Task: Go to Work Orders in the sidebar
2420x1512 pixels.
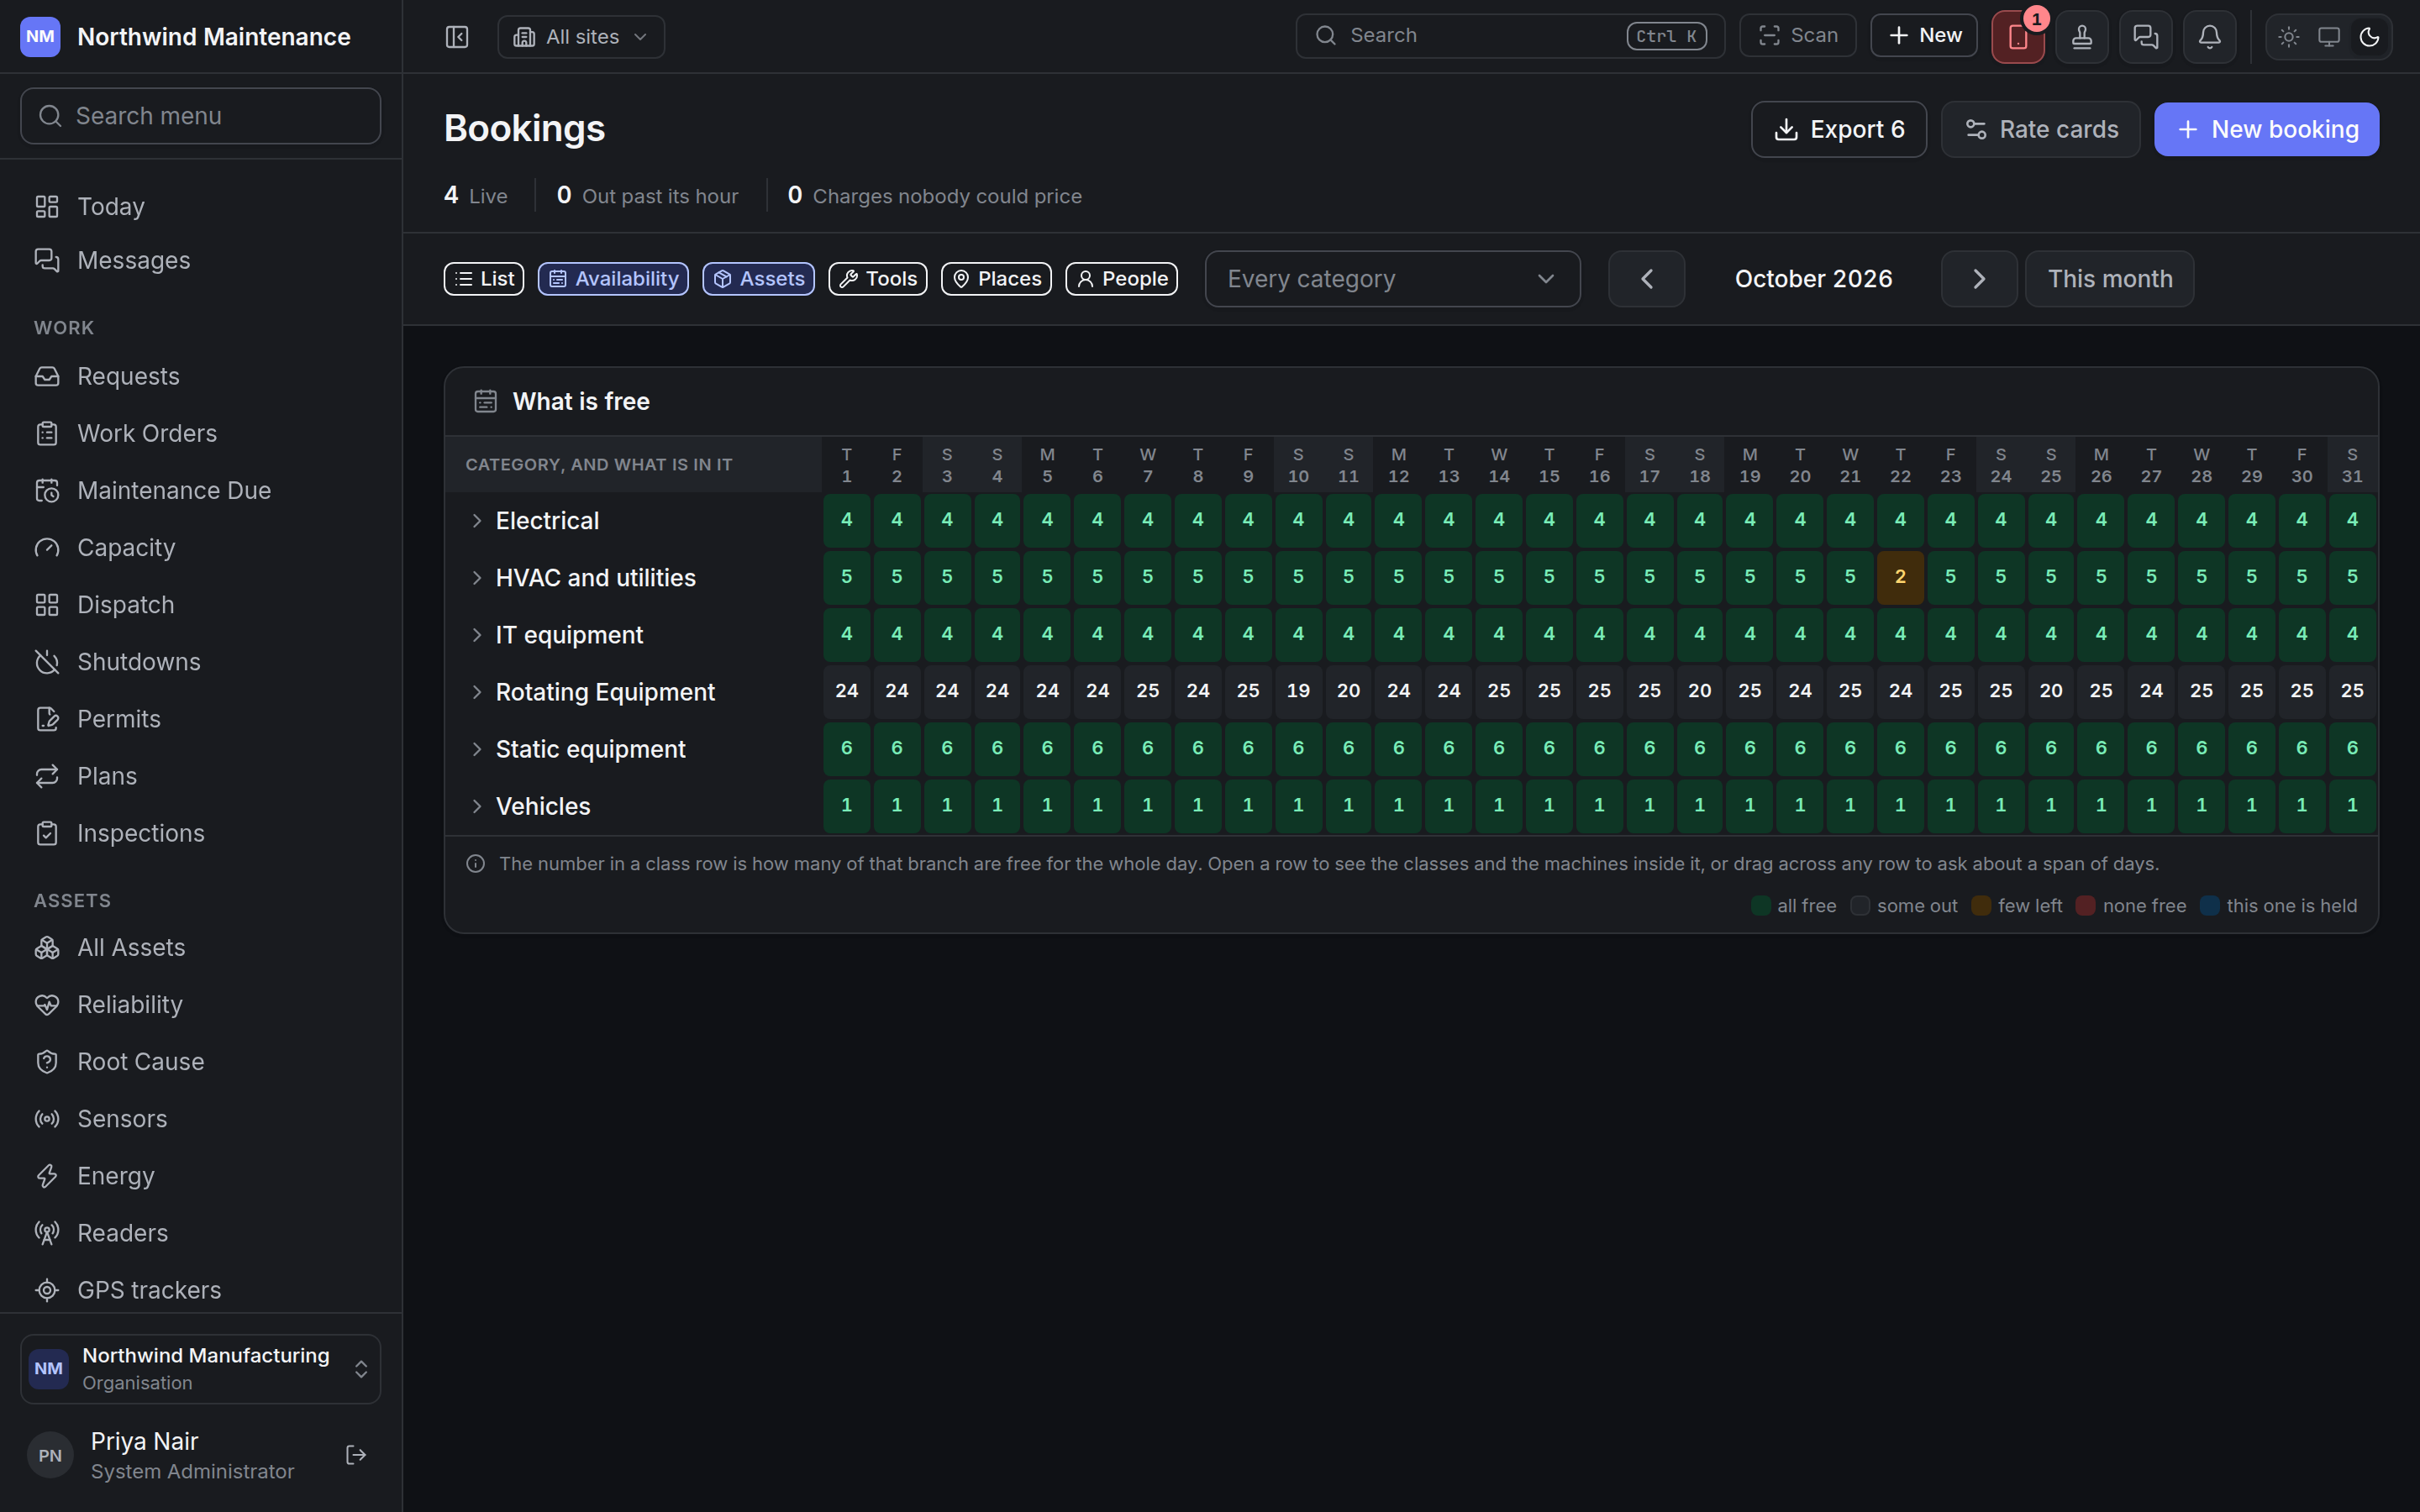Action: click(200, 433)
